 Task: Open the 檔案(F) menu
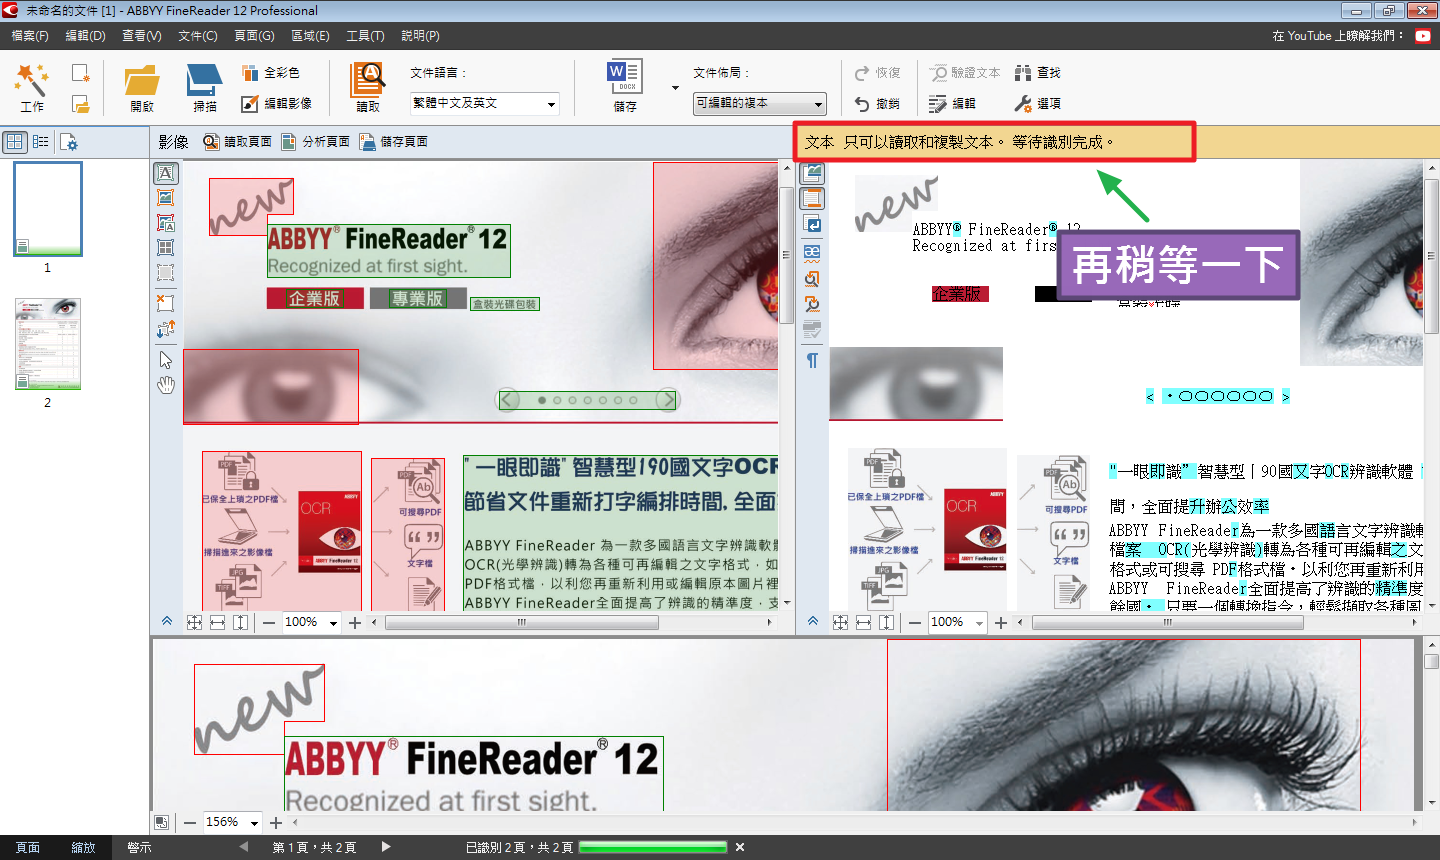pos(30,36)
